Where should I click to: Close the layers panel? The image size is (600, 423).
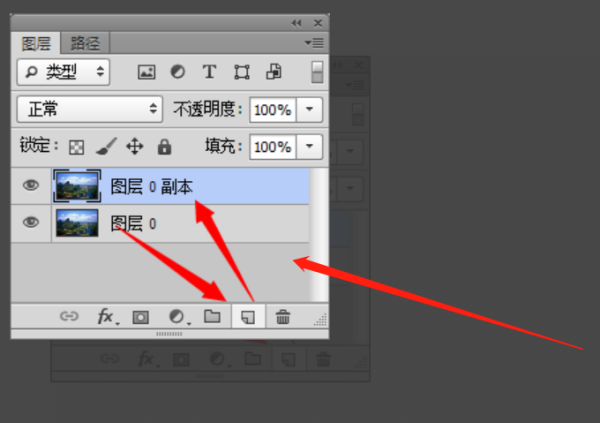click(x=318, y=23)
